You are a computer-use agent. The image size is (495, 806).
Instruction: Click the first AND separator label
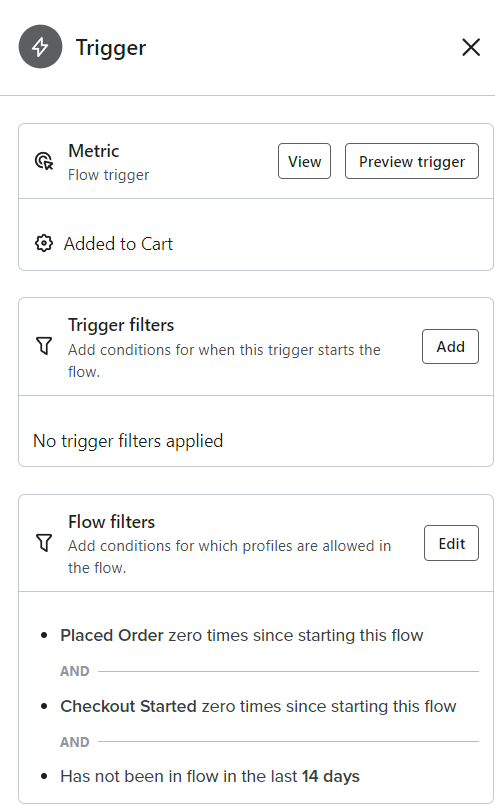(75, 671)
